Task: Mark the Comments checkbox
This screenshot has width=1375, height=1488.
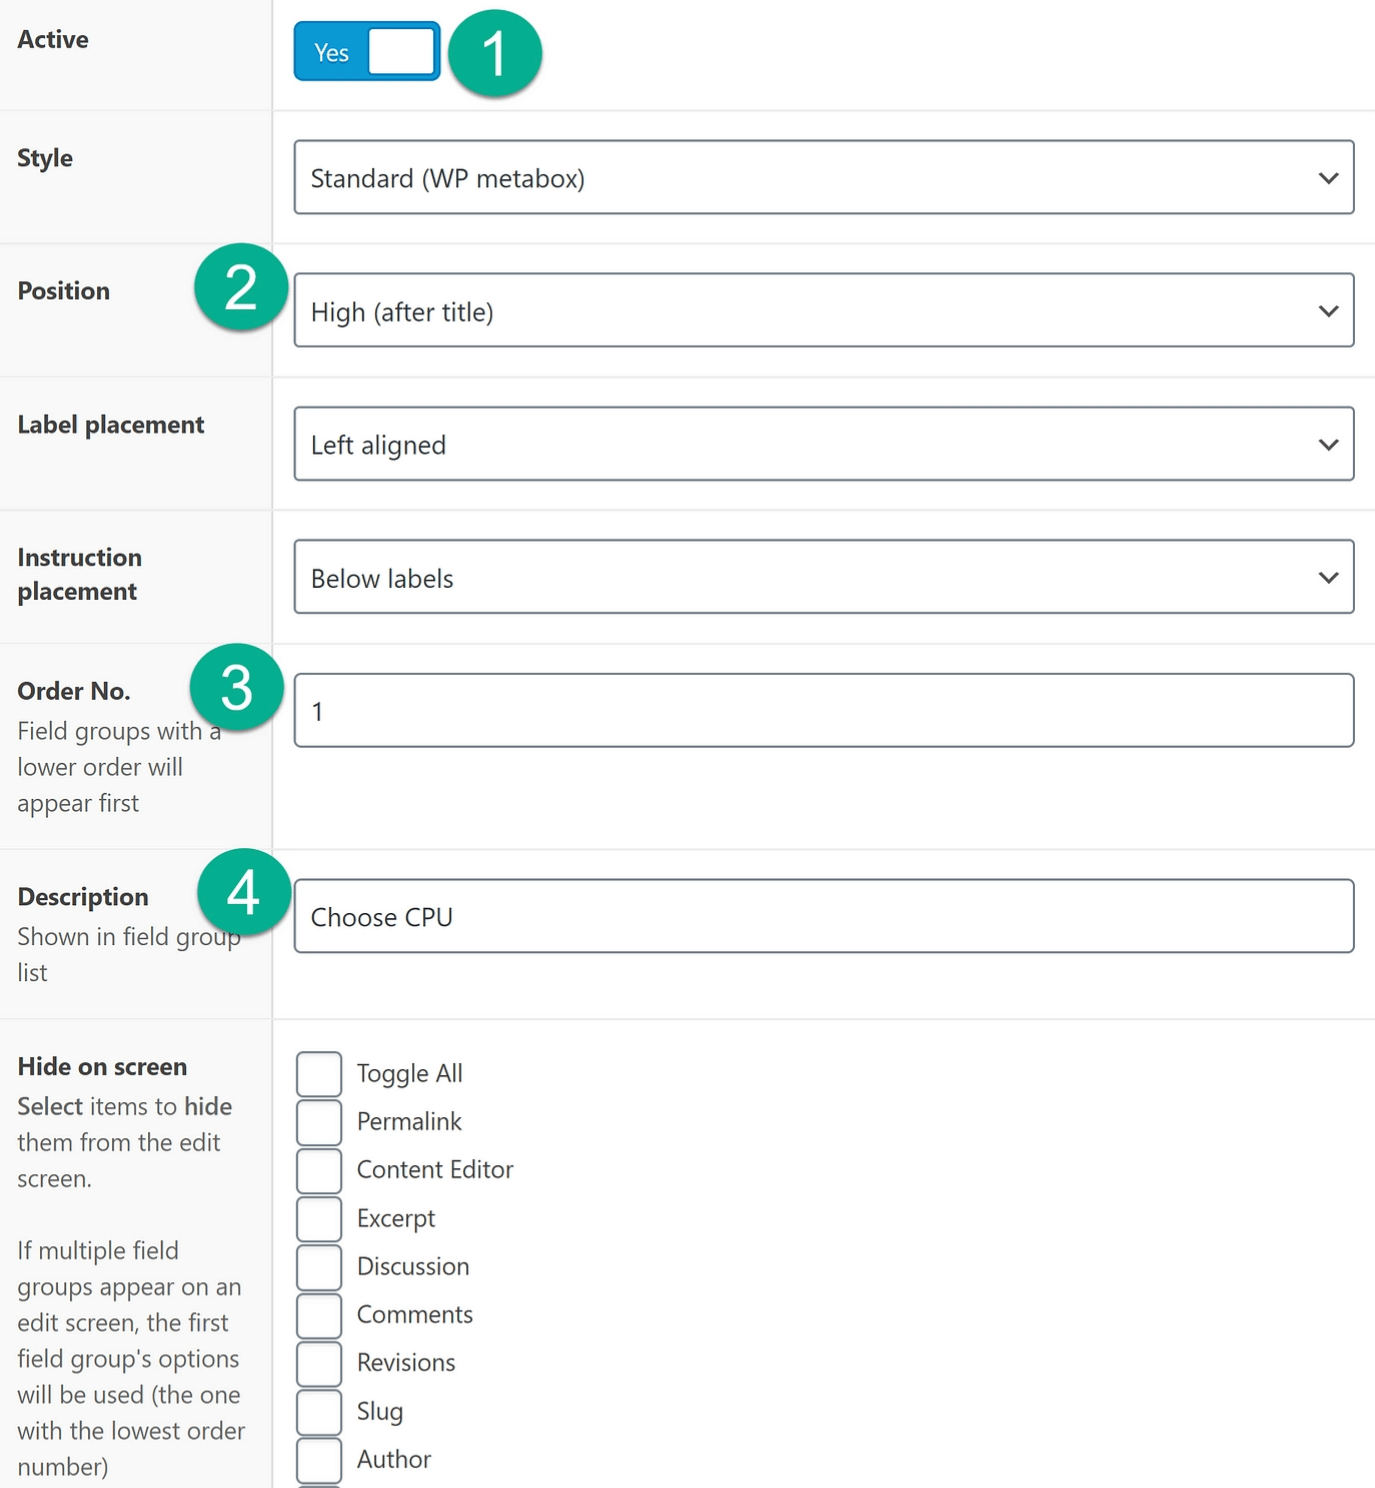Action: [x=319, y=1315]
